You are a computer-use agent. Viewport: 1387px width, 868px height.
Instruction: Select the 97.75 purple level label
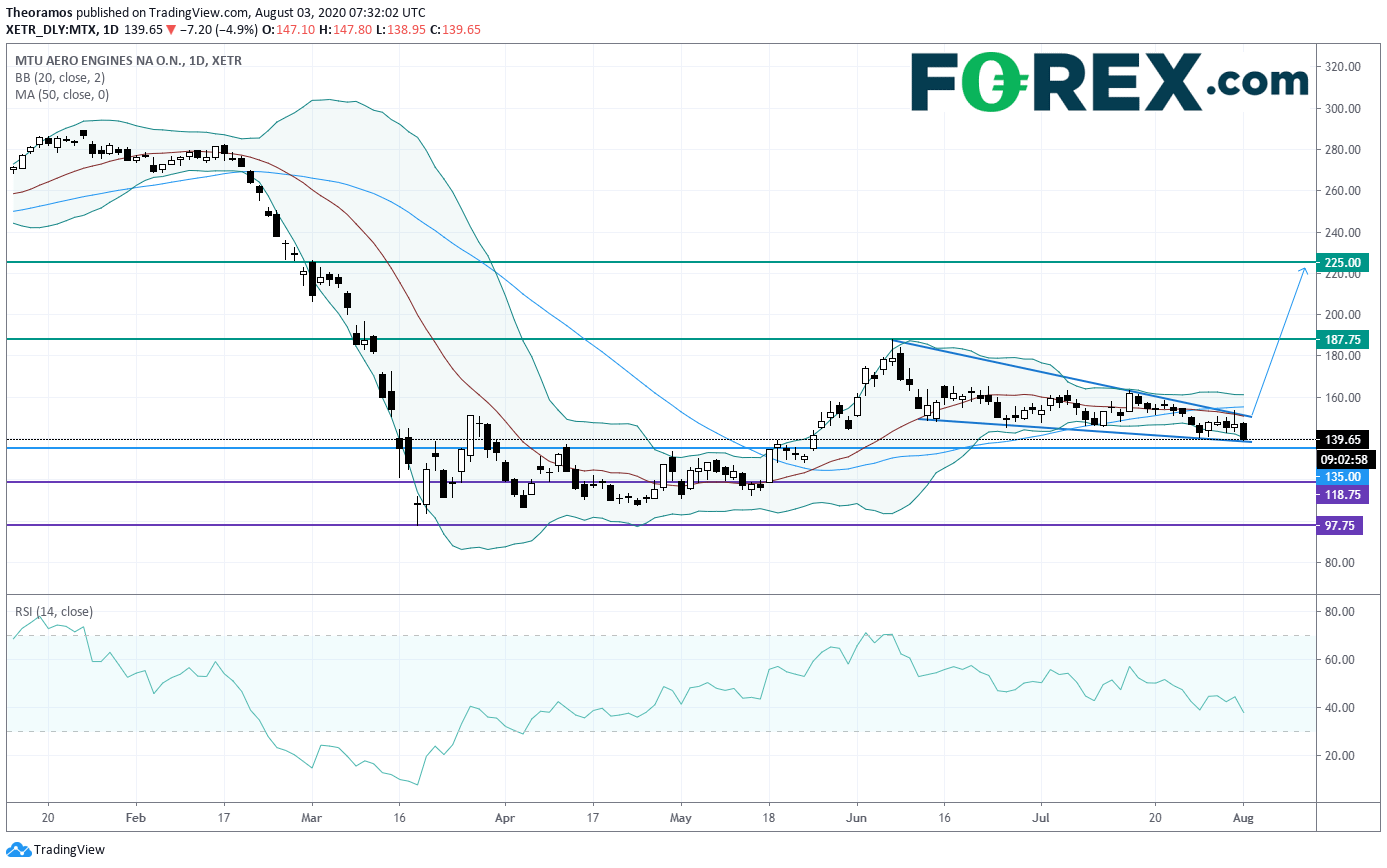[1340, 525]
